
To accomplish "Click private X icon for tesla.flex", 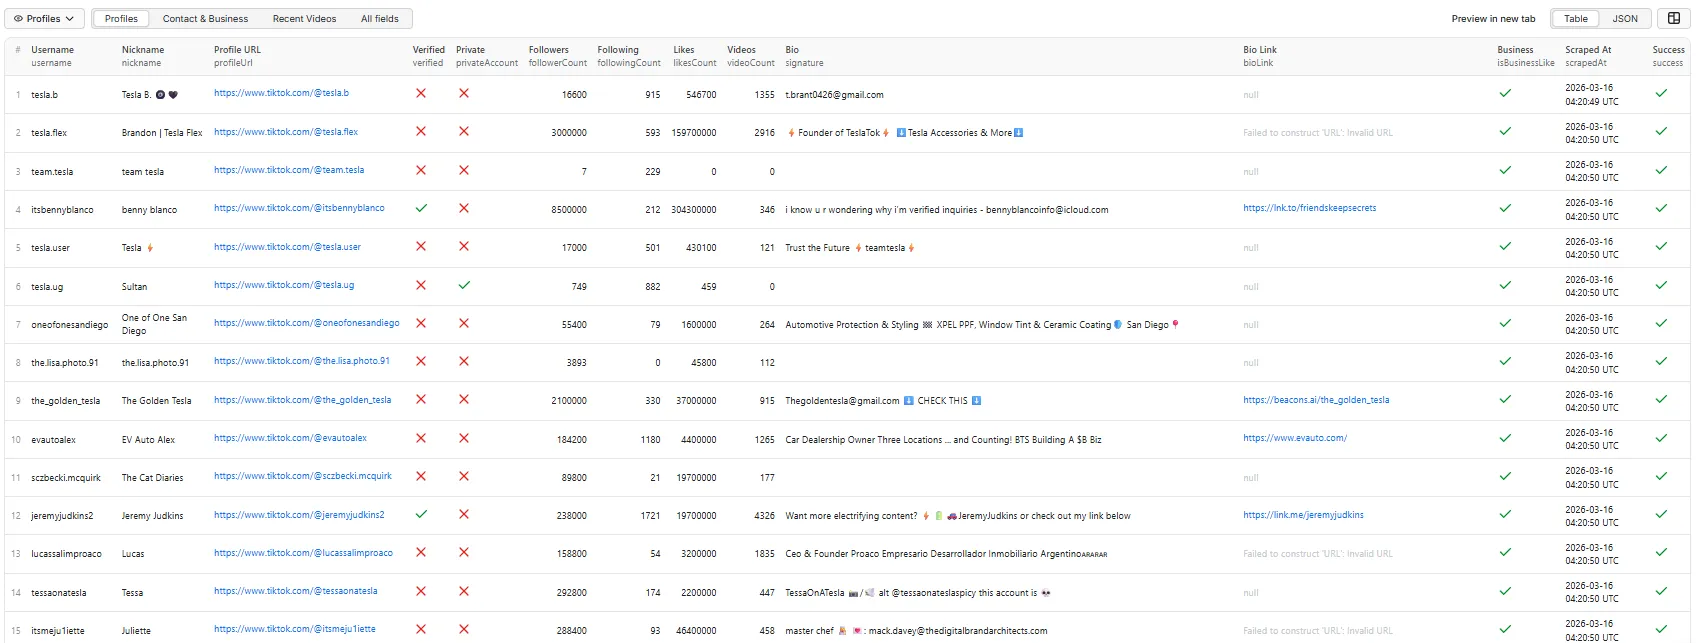I will click(464, 131).
